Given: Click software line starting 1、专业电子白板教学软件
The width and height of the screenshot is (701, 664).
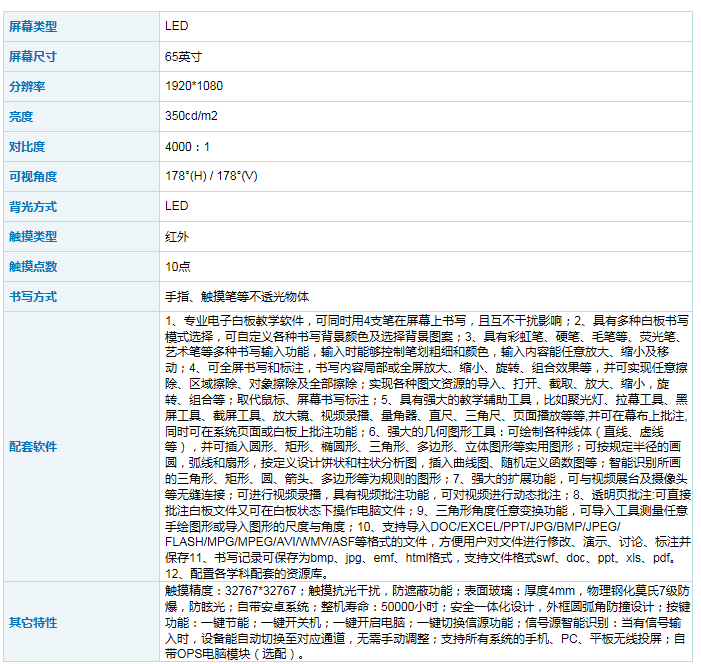Looking at the screenshot, I should pos(427,321).
